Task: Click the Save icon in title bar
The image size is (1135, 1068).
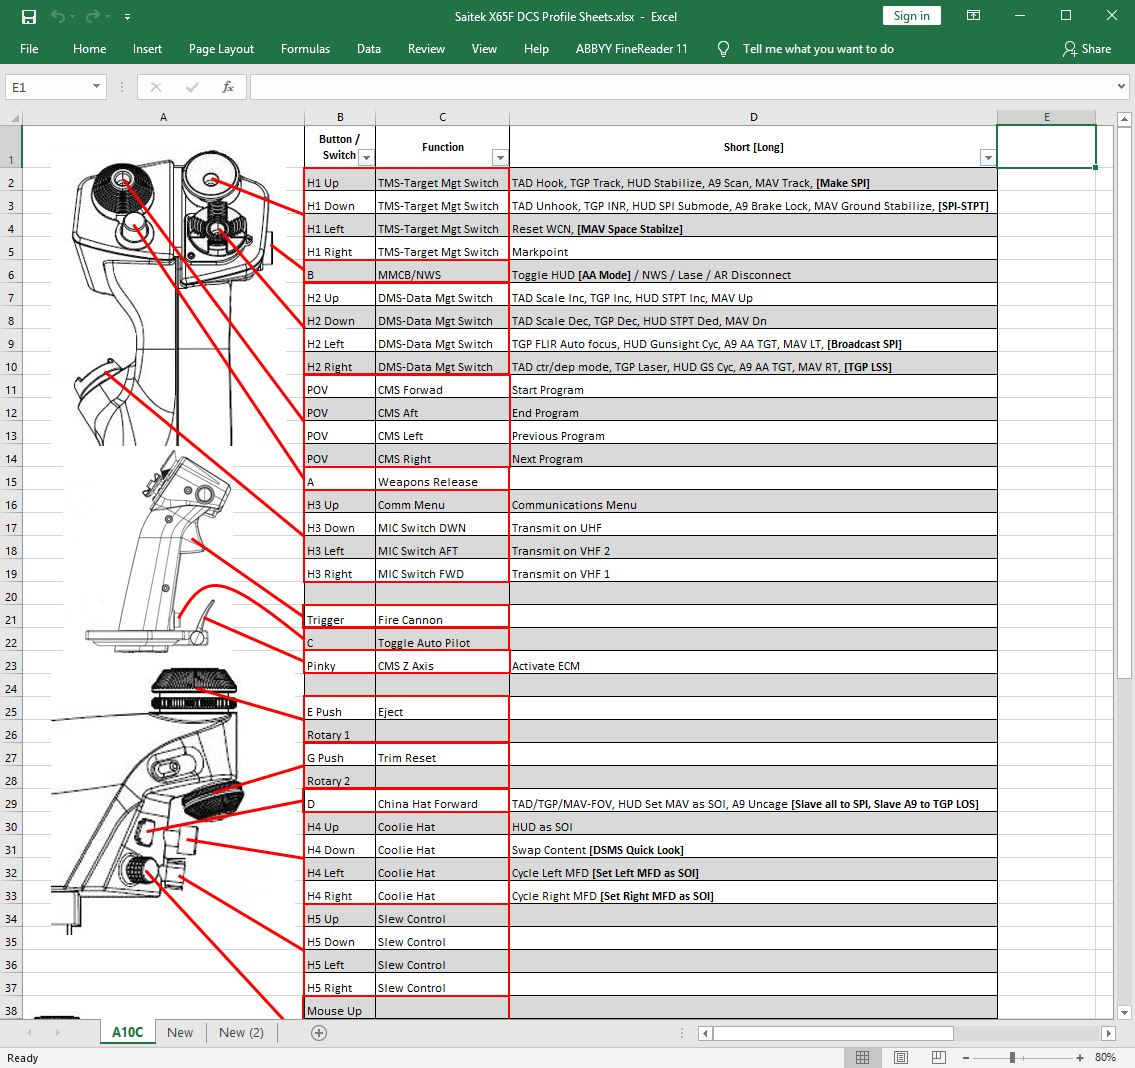Action: (29, 16)
